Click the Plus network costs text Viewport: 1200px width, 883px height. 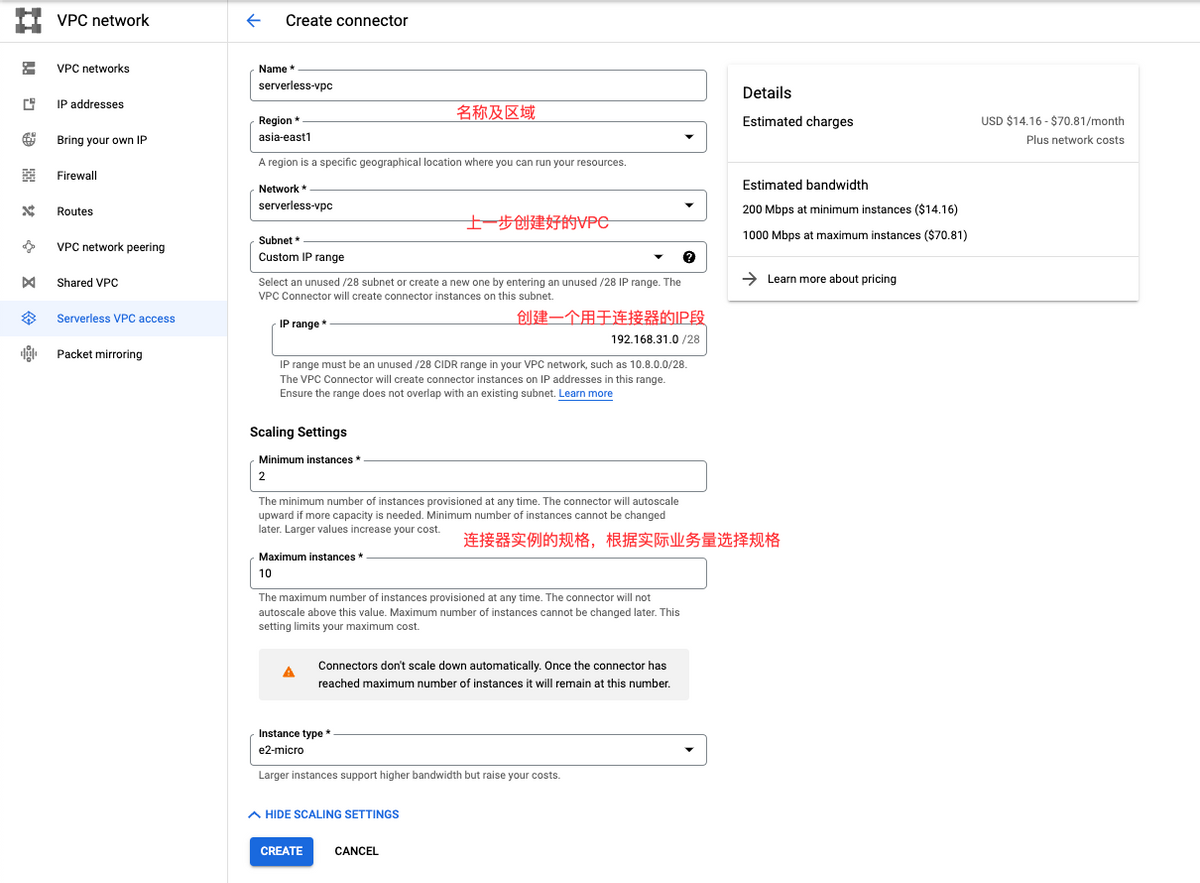click(1075, 140)
